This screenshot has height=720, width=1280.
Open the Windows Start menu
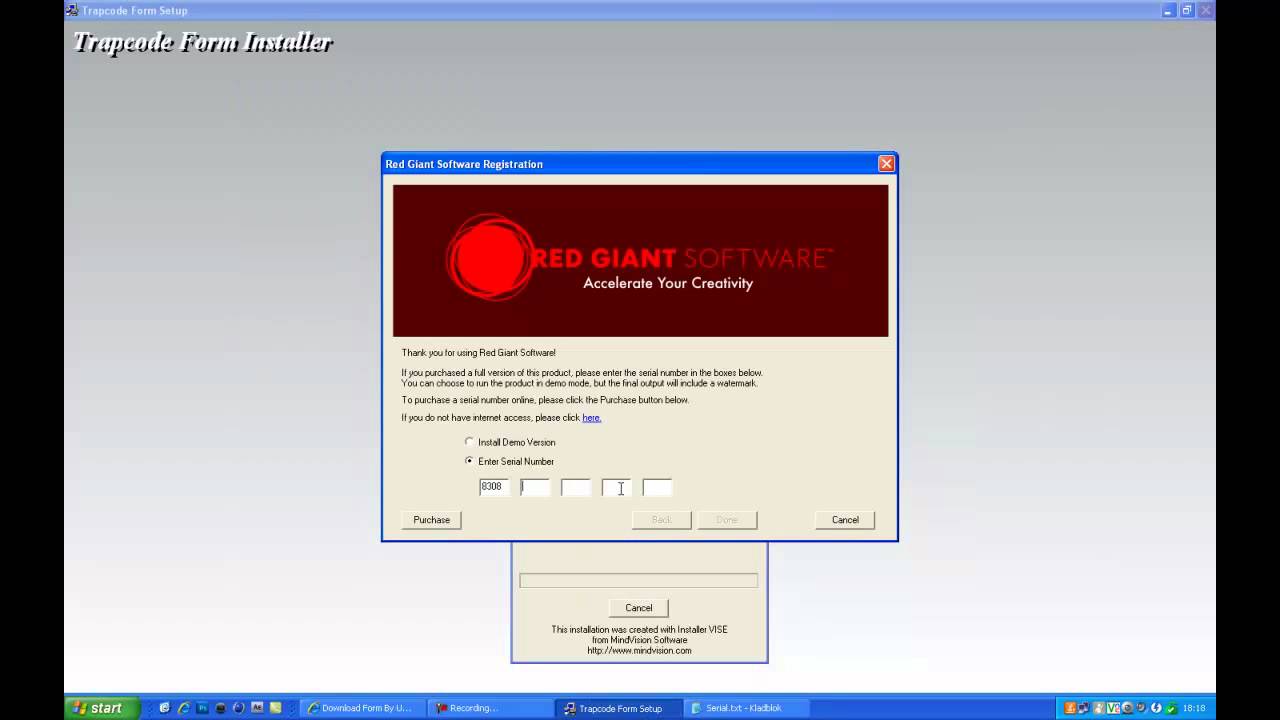pos(103,708)
